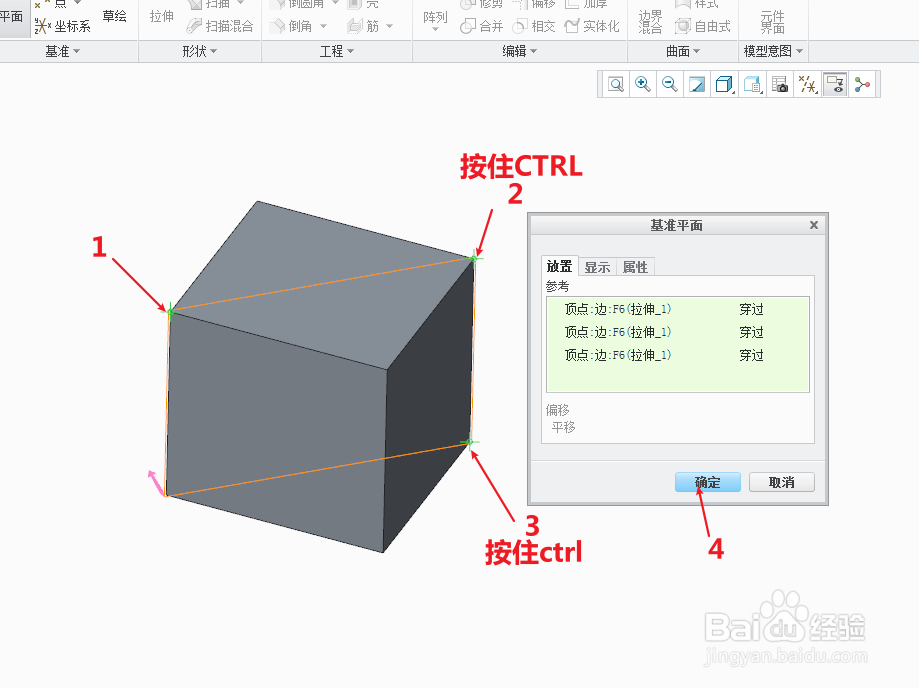Cancel the dialog with 取消
Image resolution: width=919 pixels, height=688 pixels.
[x=781, y=481]
